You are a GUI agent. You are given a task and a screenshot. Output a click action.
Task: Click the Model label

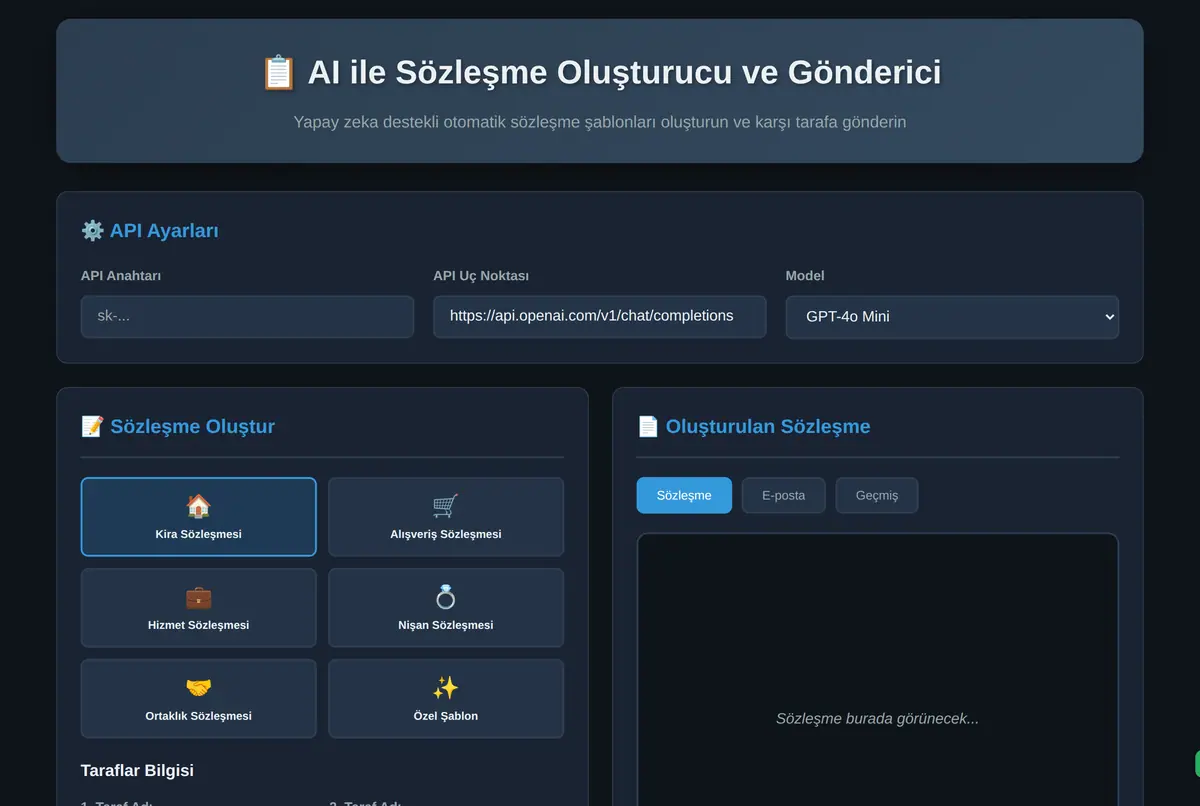pos(805,276)
